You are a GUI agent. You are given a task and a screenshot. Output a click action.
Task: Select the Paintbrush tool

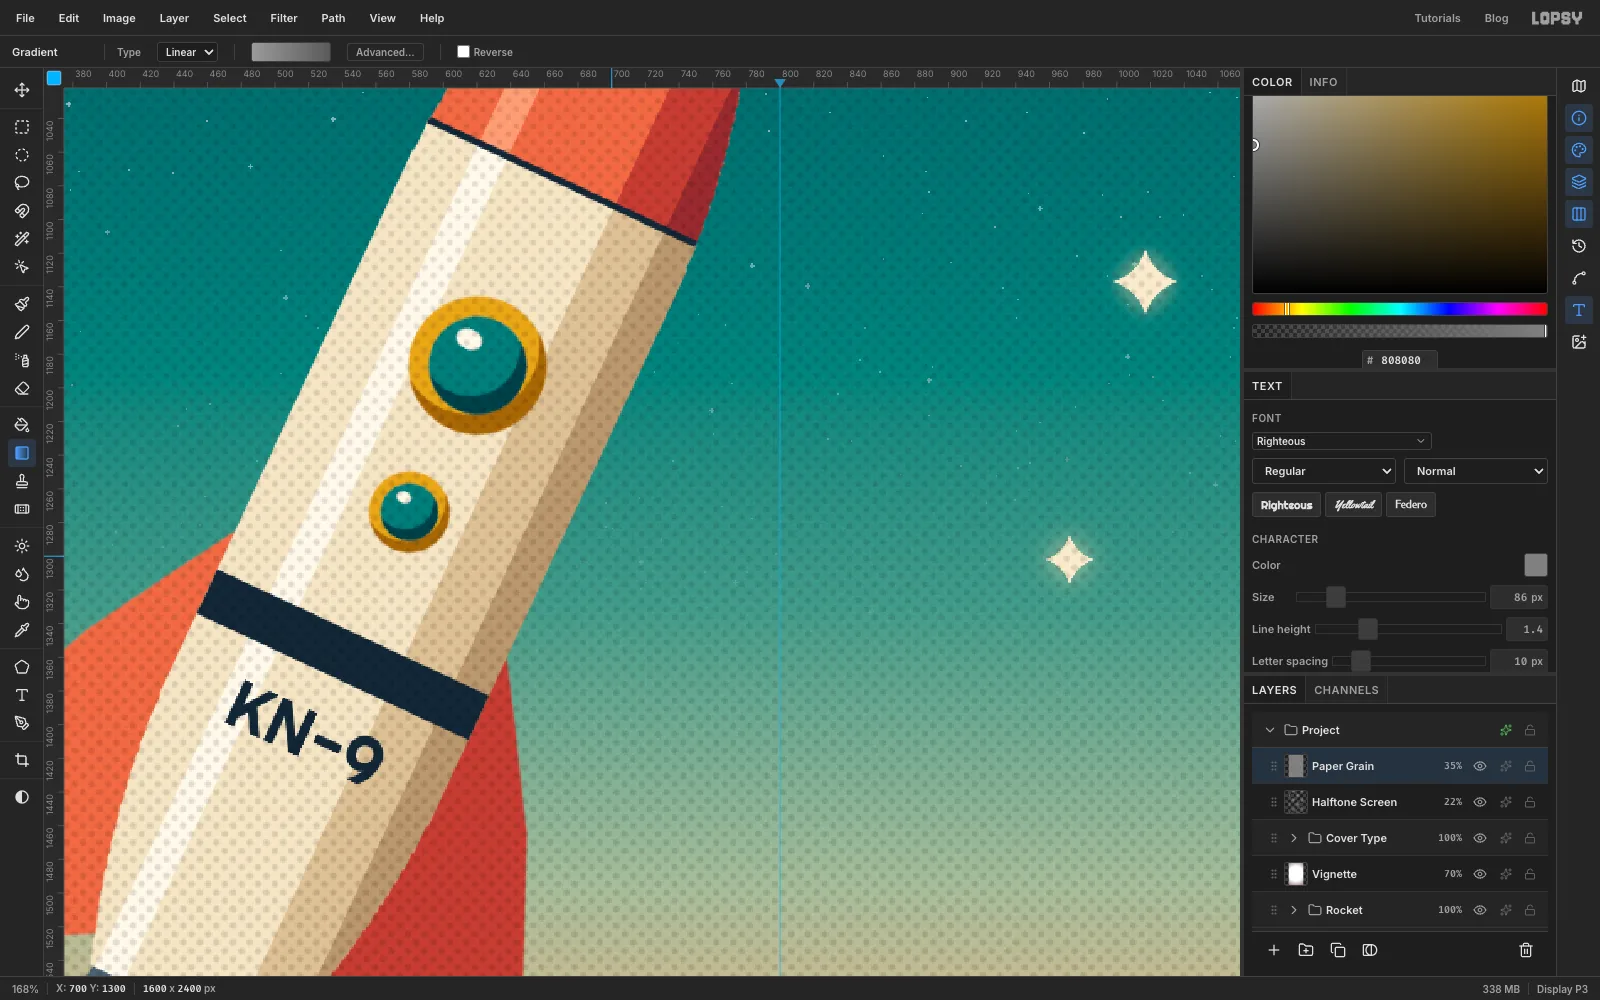[22, 304]
